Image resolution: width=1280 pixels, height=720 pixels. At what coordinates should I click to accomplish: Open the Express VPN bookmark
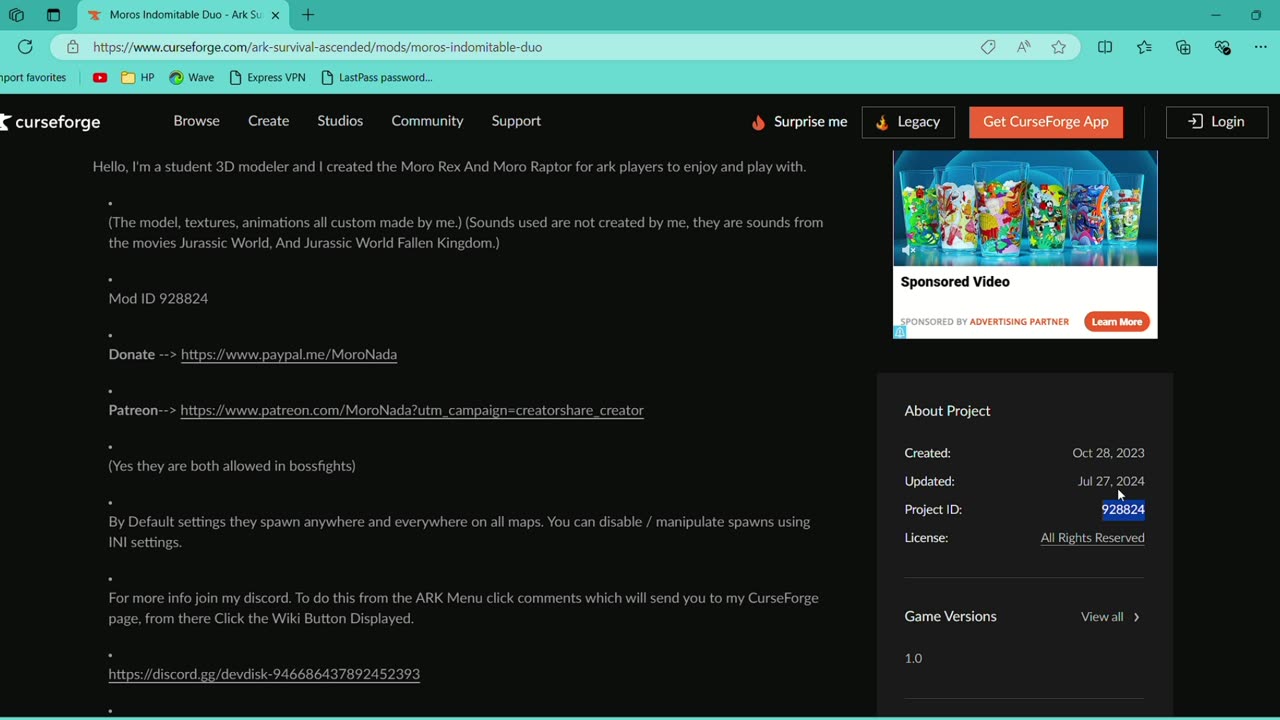(x=267, y=77)
